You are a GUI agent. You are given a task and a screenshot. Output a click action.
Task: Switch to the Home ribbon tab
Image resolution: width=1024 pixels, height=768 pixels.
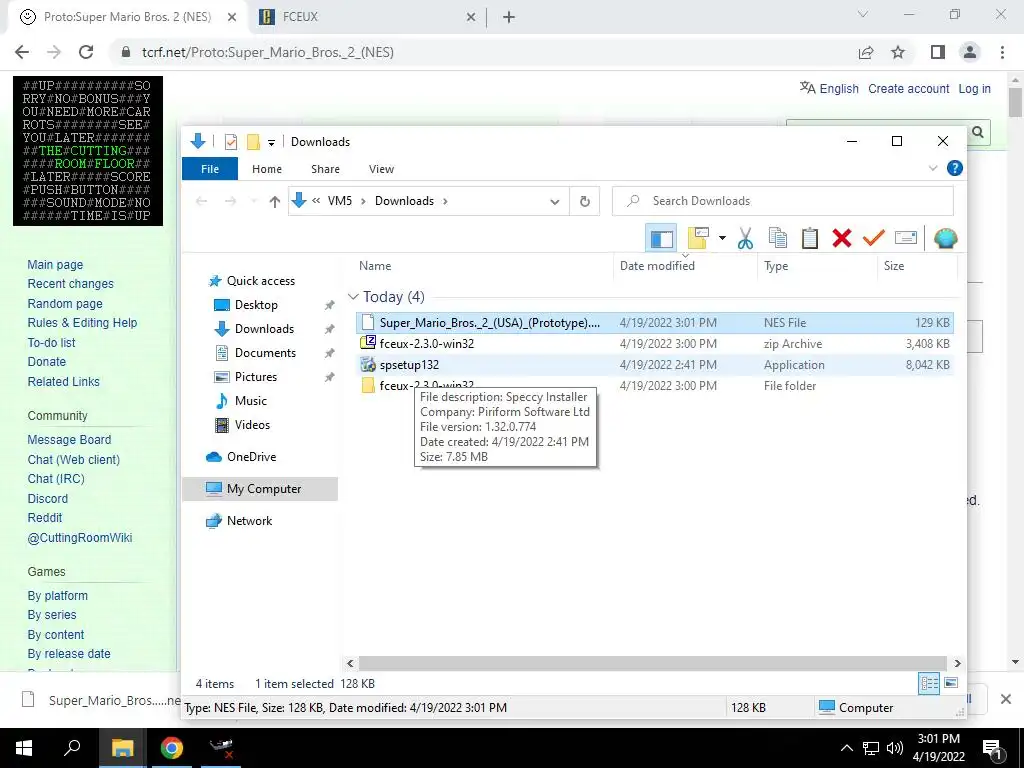266,169
